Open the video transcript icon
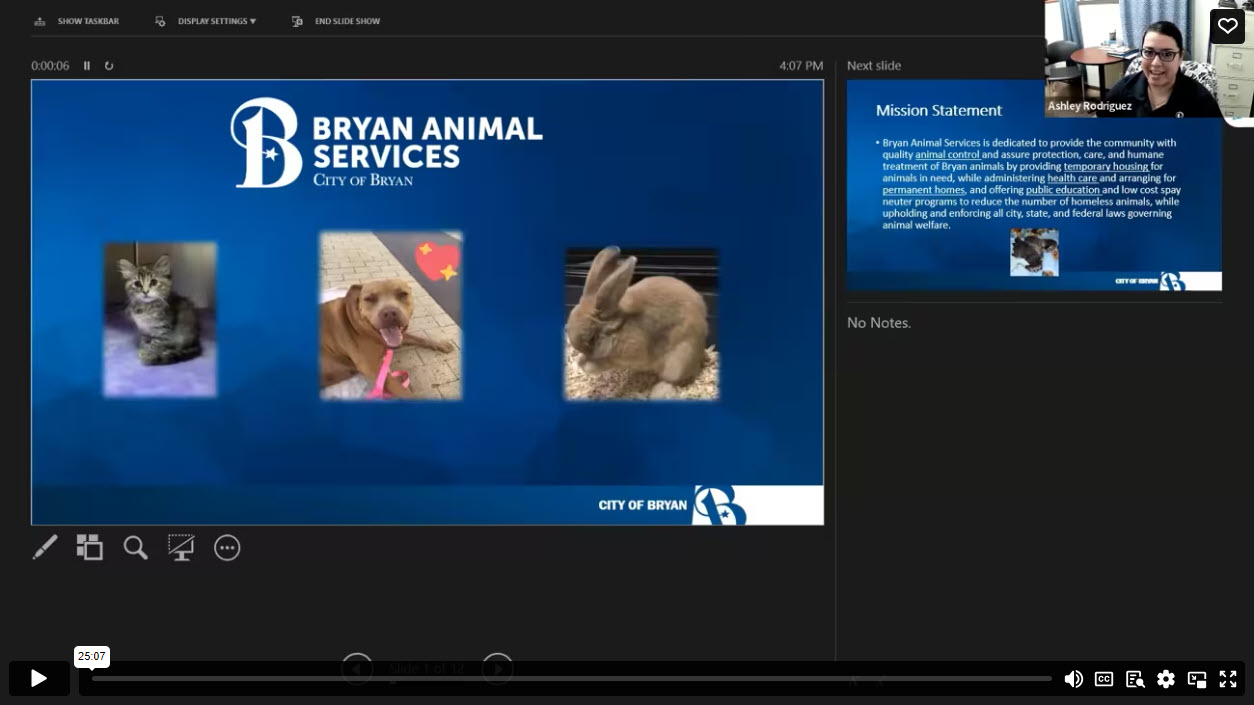 (1135, 679)
